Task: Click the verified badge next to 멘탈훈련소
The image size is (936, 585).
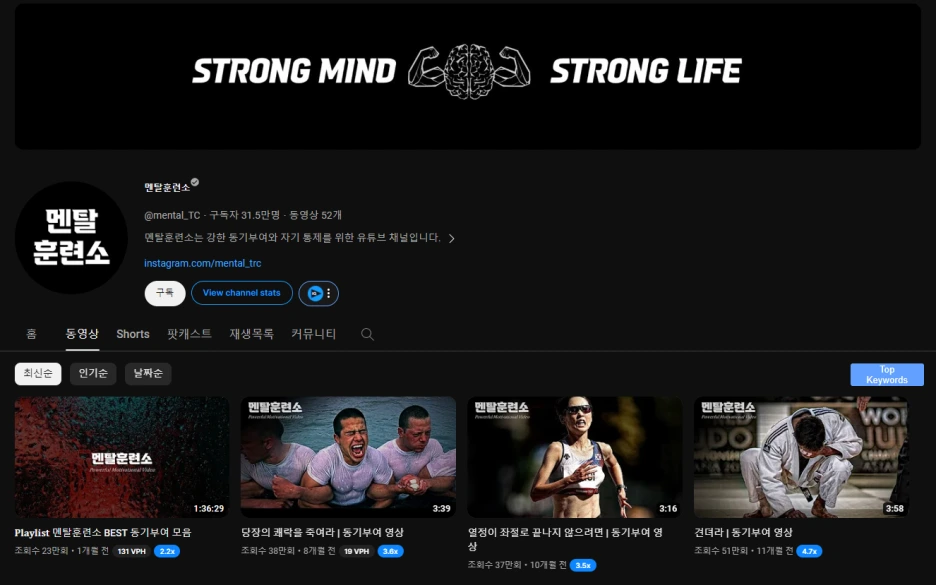Action: click(195, 183)
